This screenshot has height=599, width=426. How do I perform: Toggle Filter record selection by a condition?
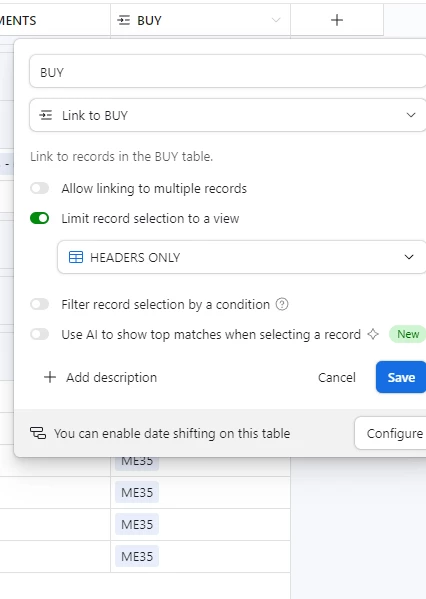click(x=40, y=304)
